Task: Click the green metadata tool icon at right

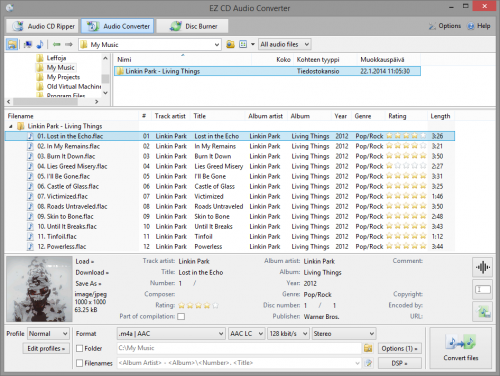Action: tap(483, 311)
